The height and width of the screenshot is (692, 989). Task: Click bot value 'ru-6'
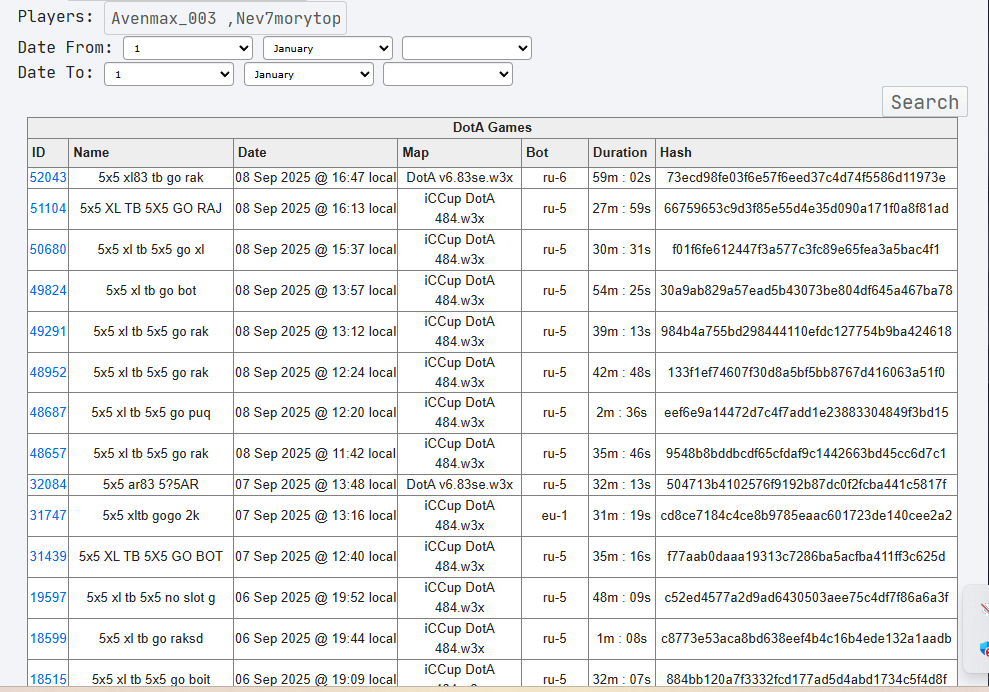click(555, 177)
